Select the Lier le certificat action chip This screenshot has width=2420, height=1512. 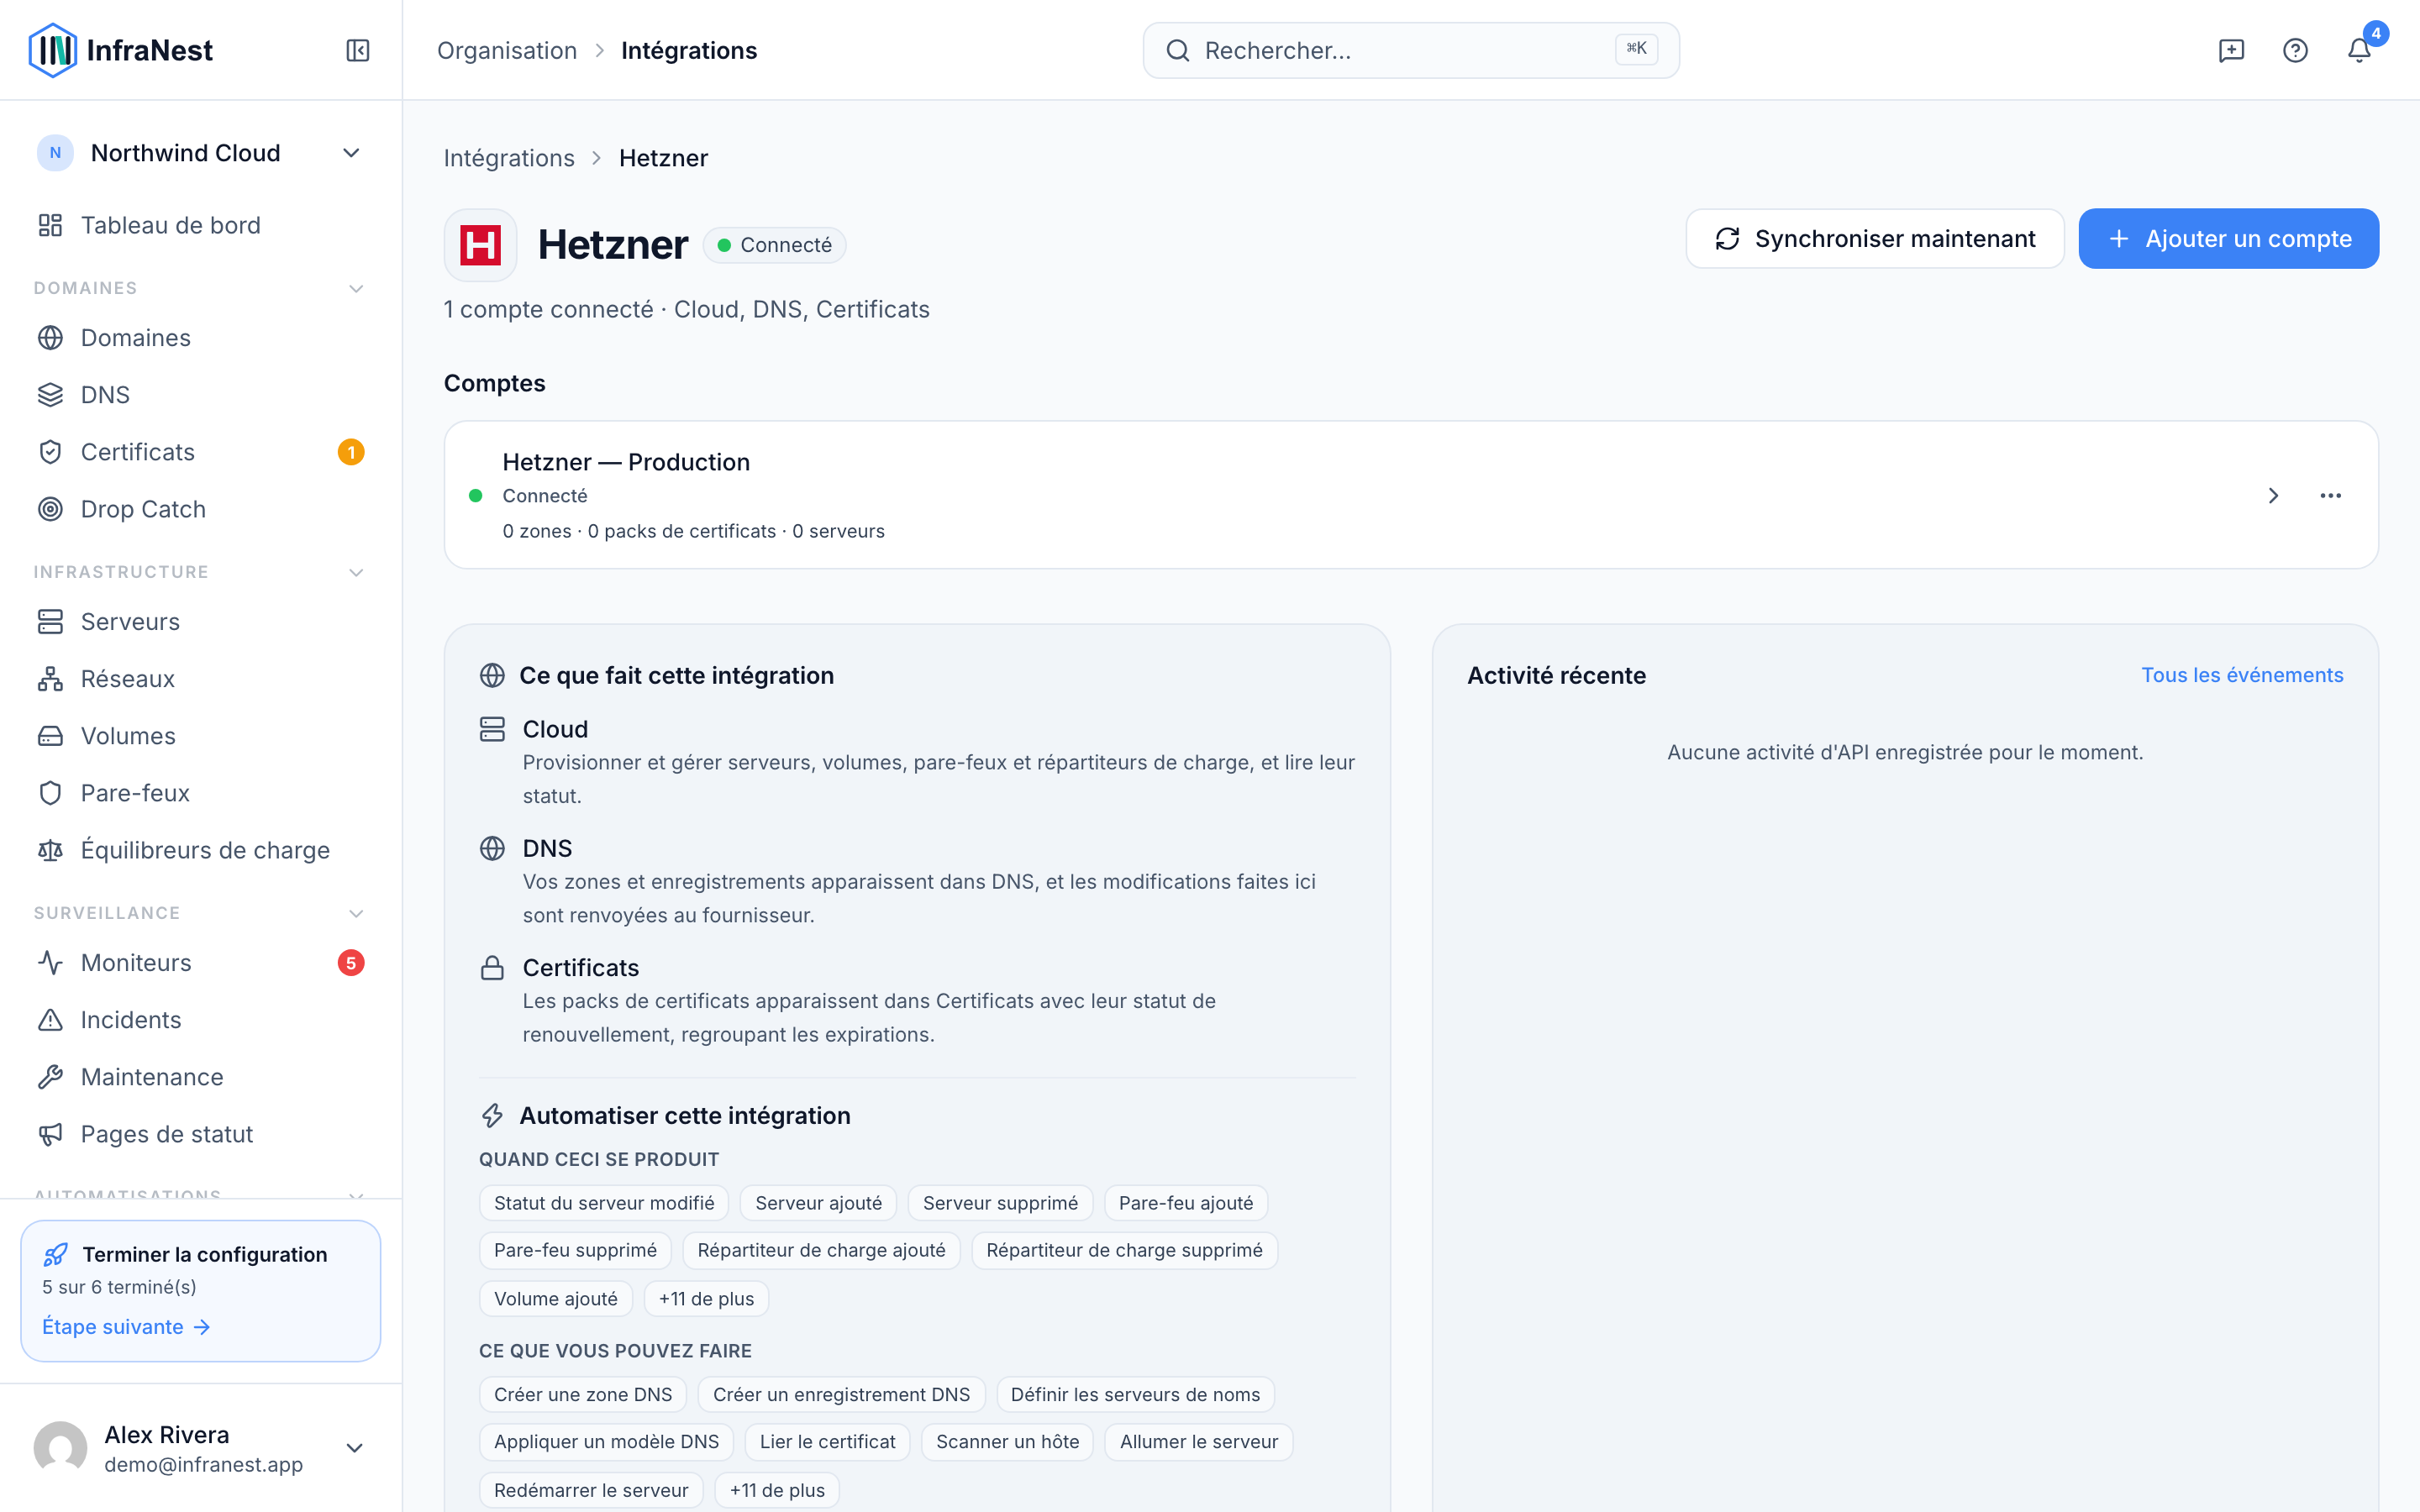point(827,1442)
